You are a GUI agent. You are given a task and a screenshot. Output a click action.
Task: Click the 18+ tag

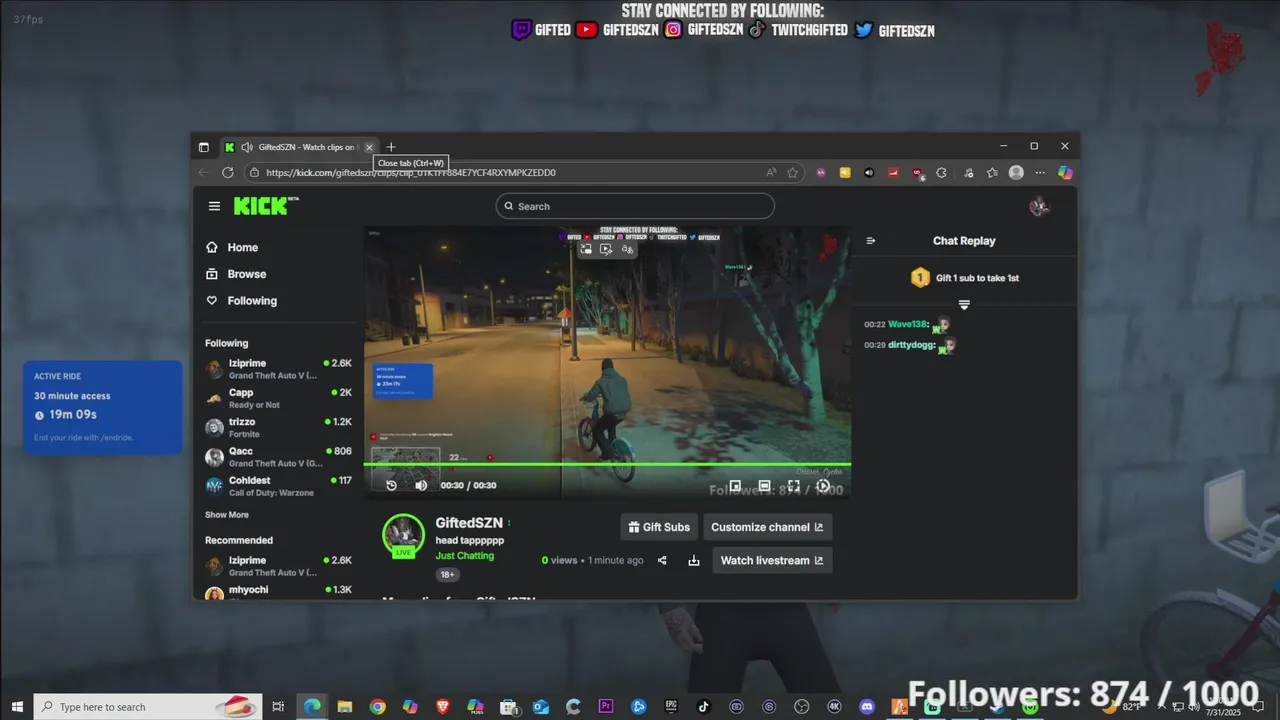[447, 575]
